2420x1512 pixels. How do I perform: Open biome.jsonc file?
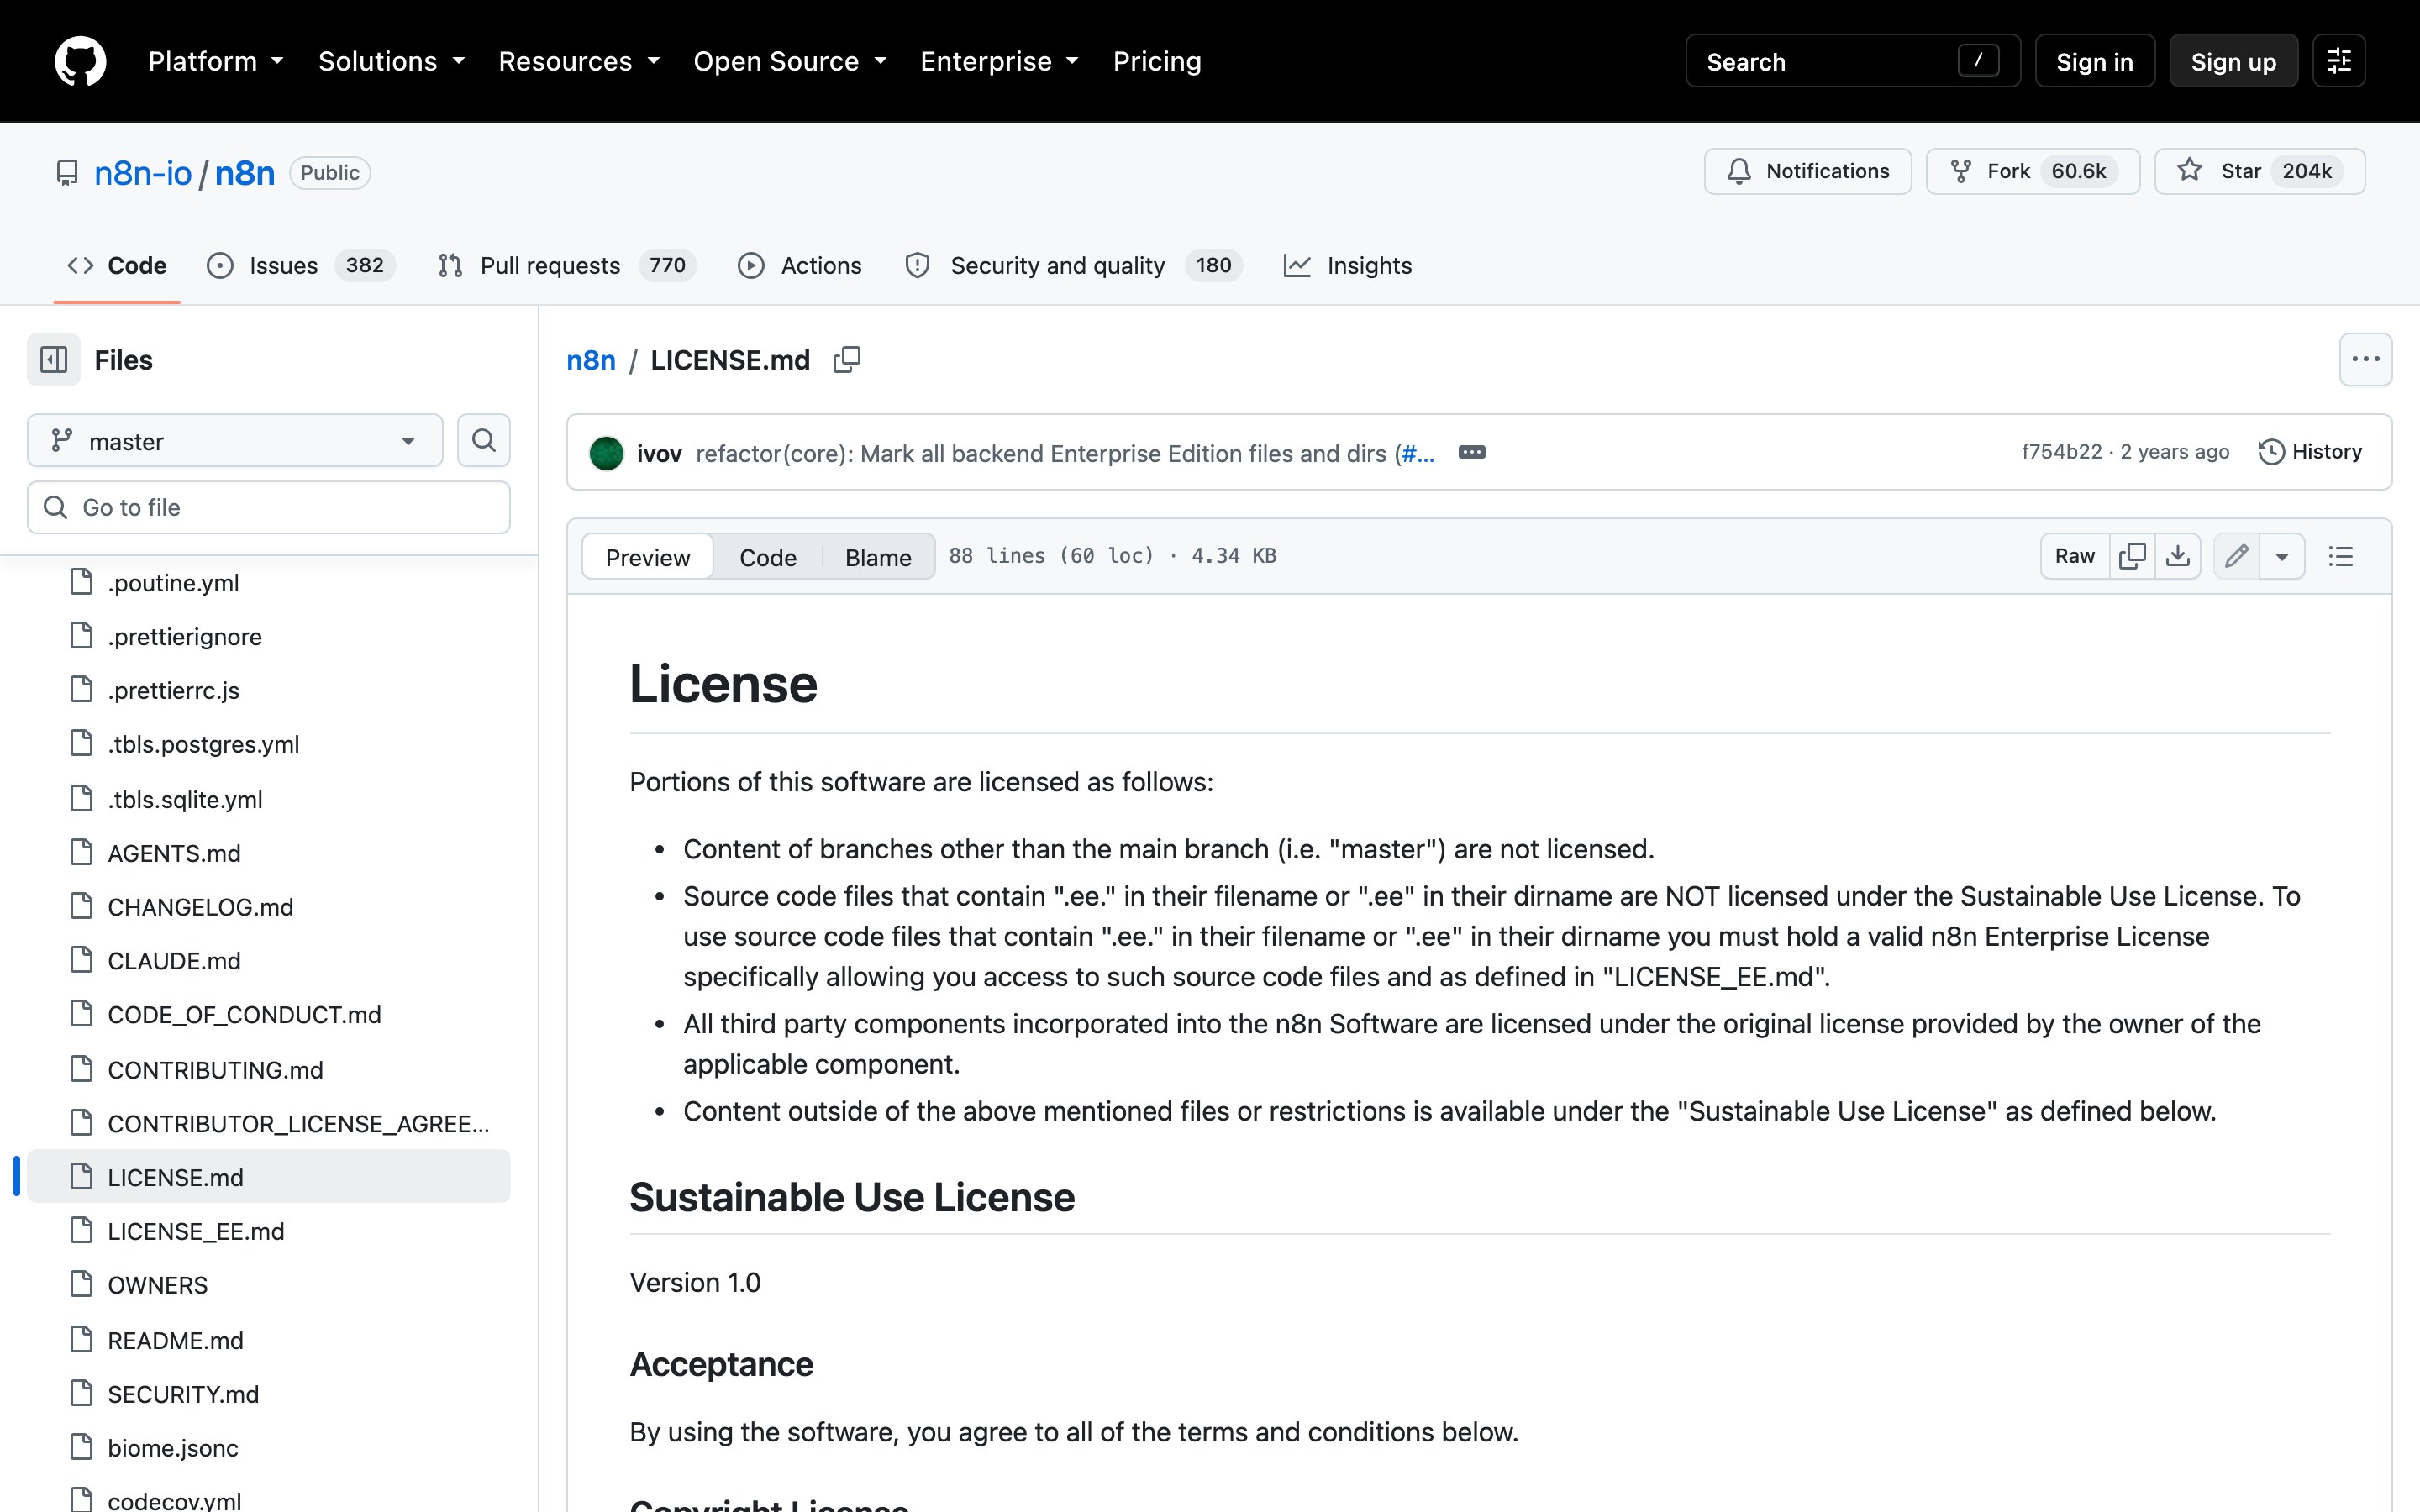click(269, 1448)
